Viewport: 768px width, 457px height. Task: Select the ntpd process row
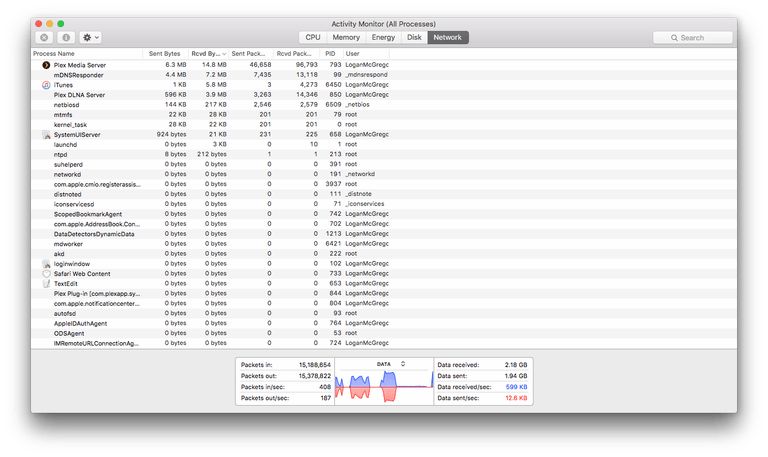(384, 154)
